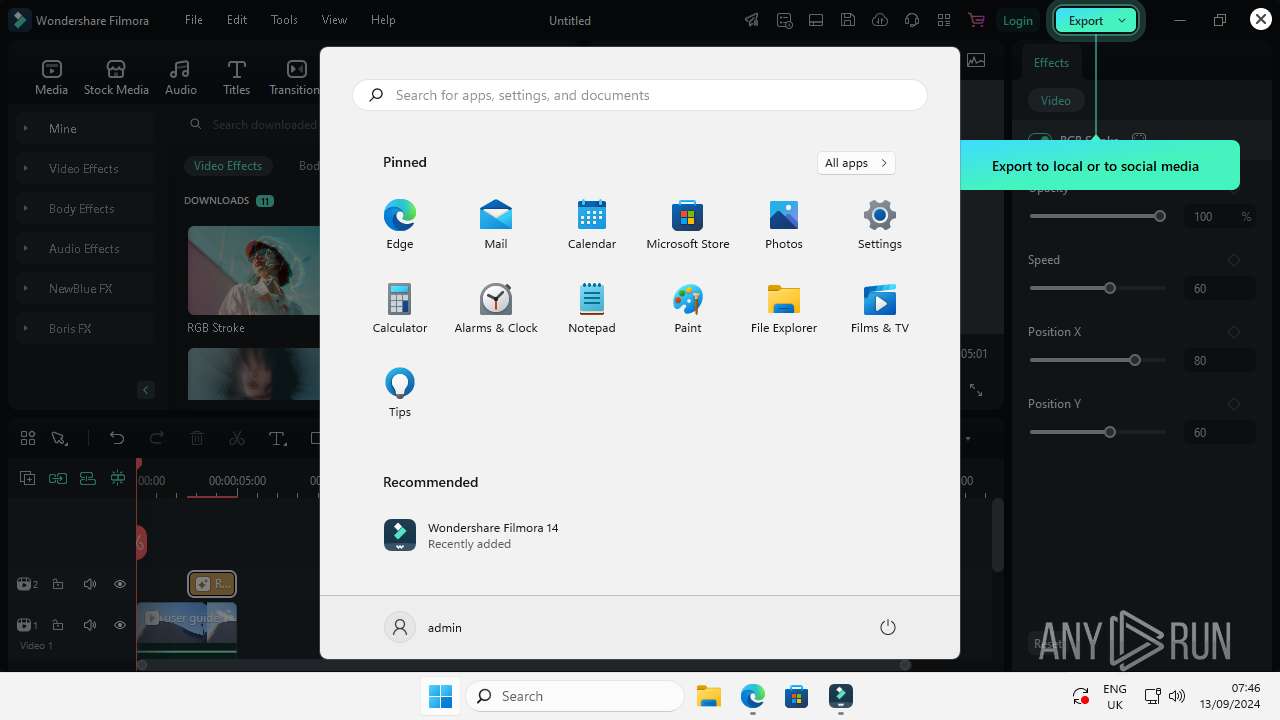The image size is (1280, 720).
Task: Open Microsoft Store in pinned apps grid
Action: coord(688,225)
